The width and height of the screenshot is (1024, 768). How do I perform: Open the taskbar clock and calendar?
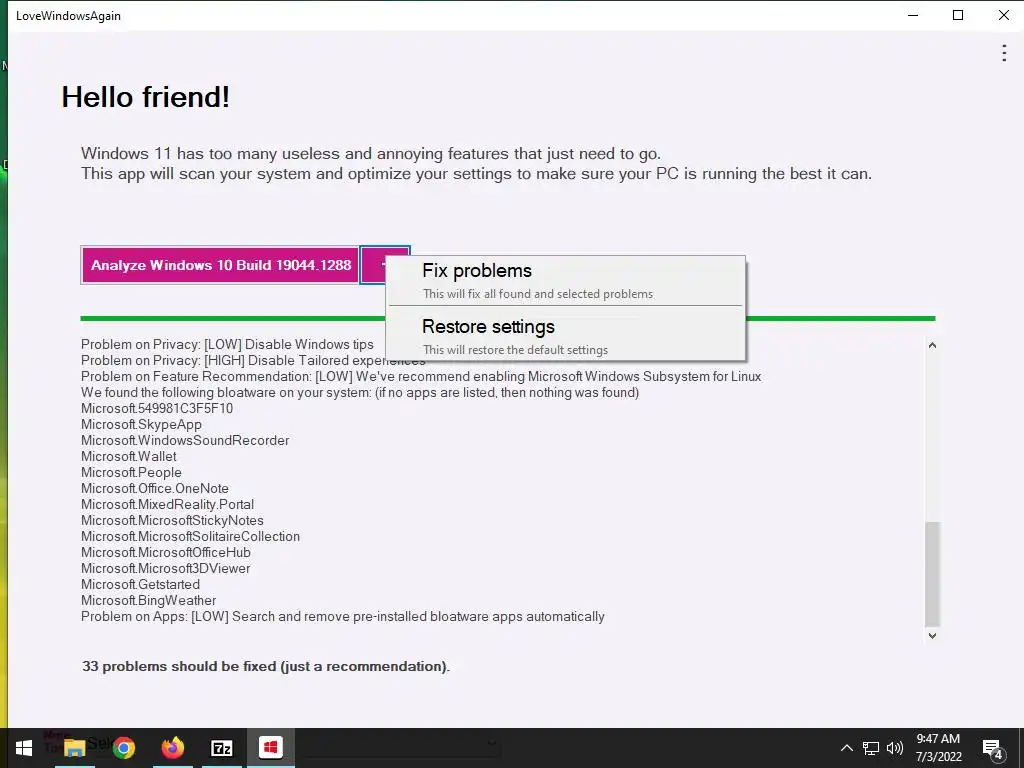click(938, 748)
